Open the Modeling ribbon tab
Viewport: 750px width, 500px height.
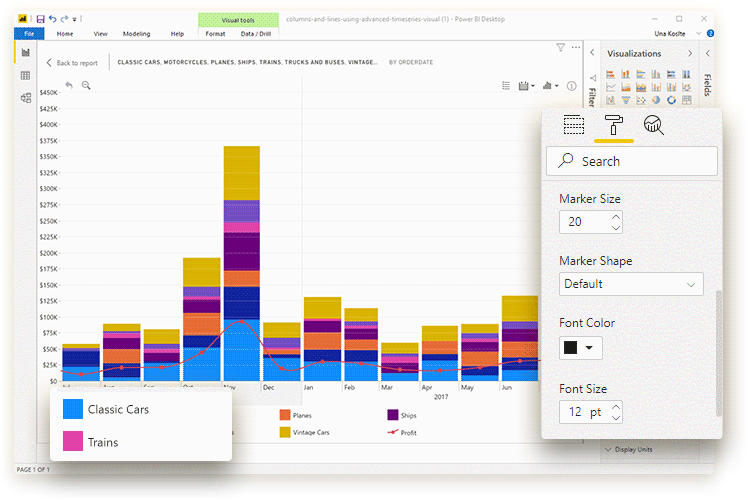pos(136,34)
